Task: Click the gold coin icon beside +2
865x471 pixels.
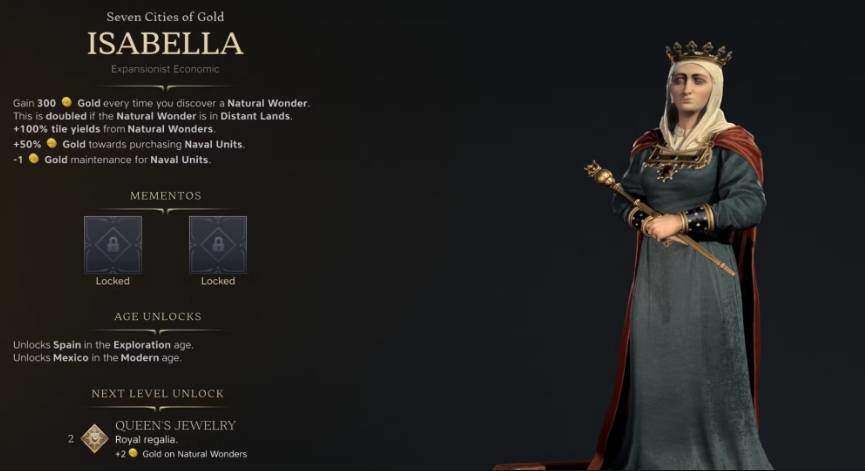Action: click(x=133, y=453)
